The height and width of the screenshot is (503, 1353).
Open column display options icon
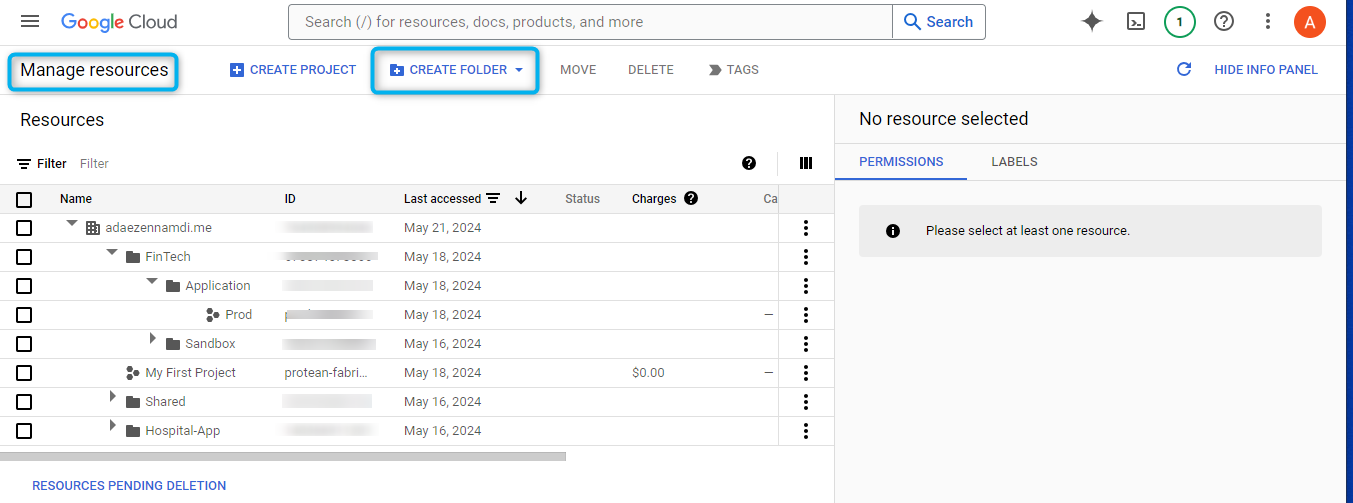point(806,163)
